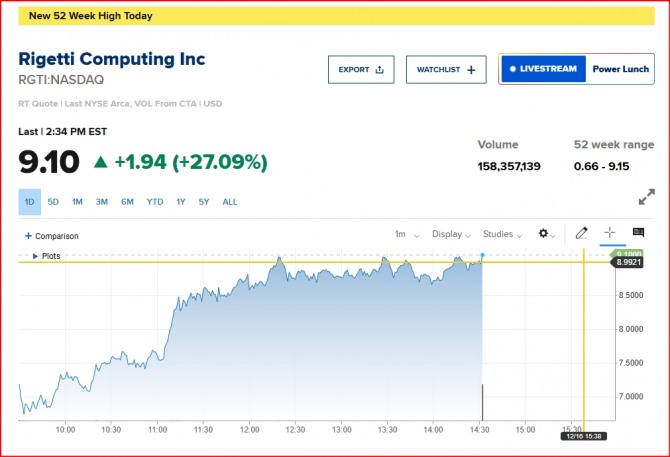Select the 1M range tab
Viewport: 670px width, 457px height.
[x=77, y=202]
